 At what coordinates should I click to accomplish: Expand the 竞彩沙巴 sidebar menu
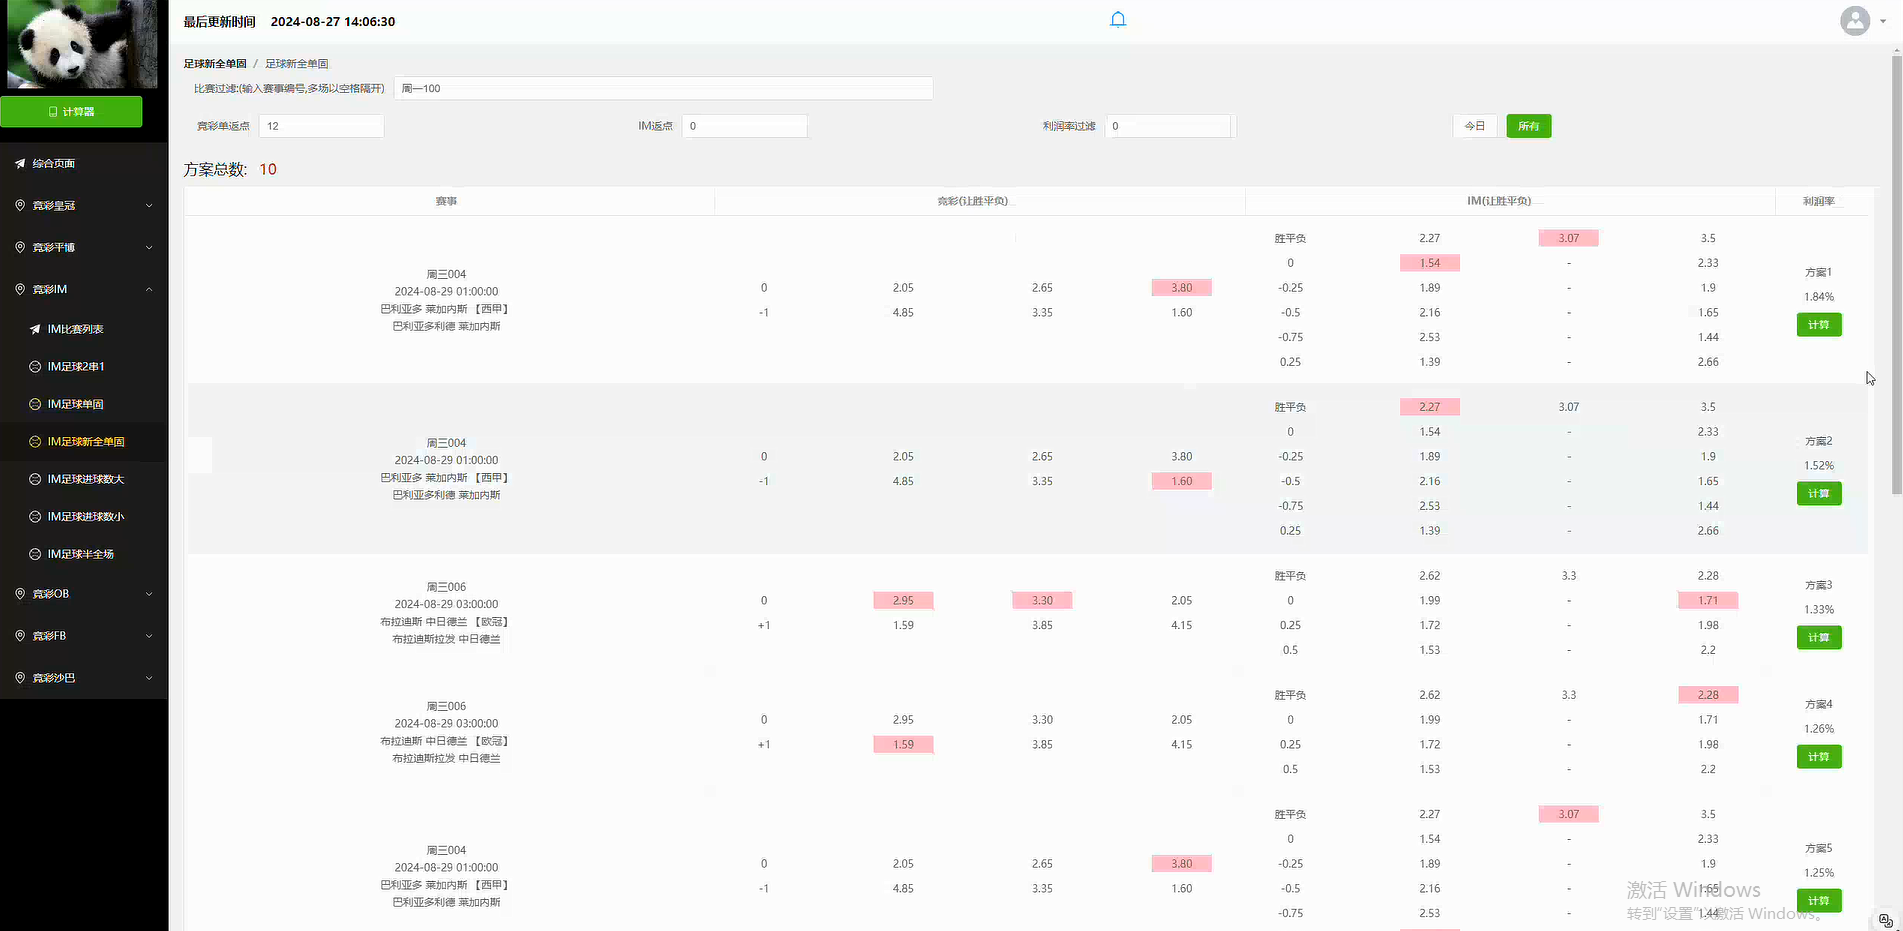pyautogui.click(x=84, y=678)
